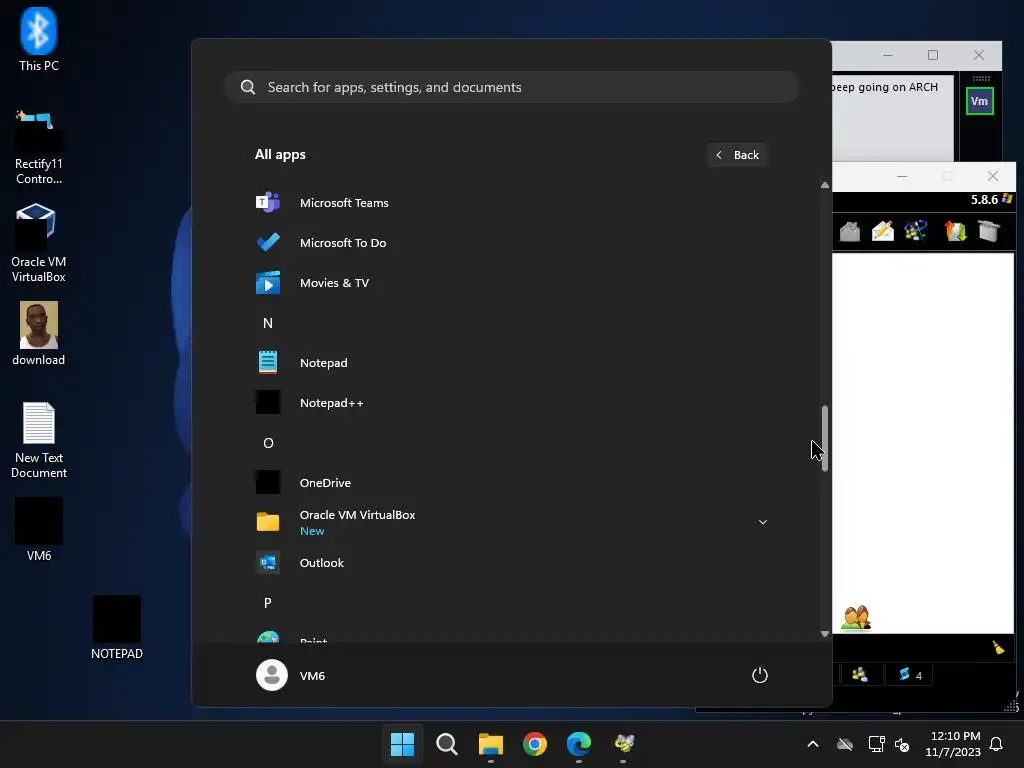Image resolution: width=1024 pixels, height=768 pixels.
Task: Open This PC desktop icon
Action: pos(39,40)
